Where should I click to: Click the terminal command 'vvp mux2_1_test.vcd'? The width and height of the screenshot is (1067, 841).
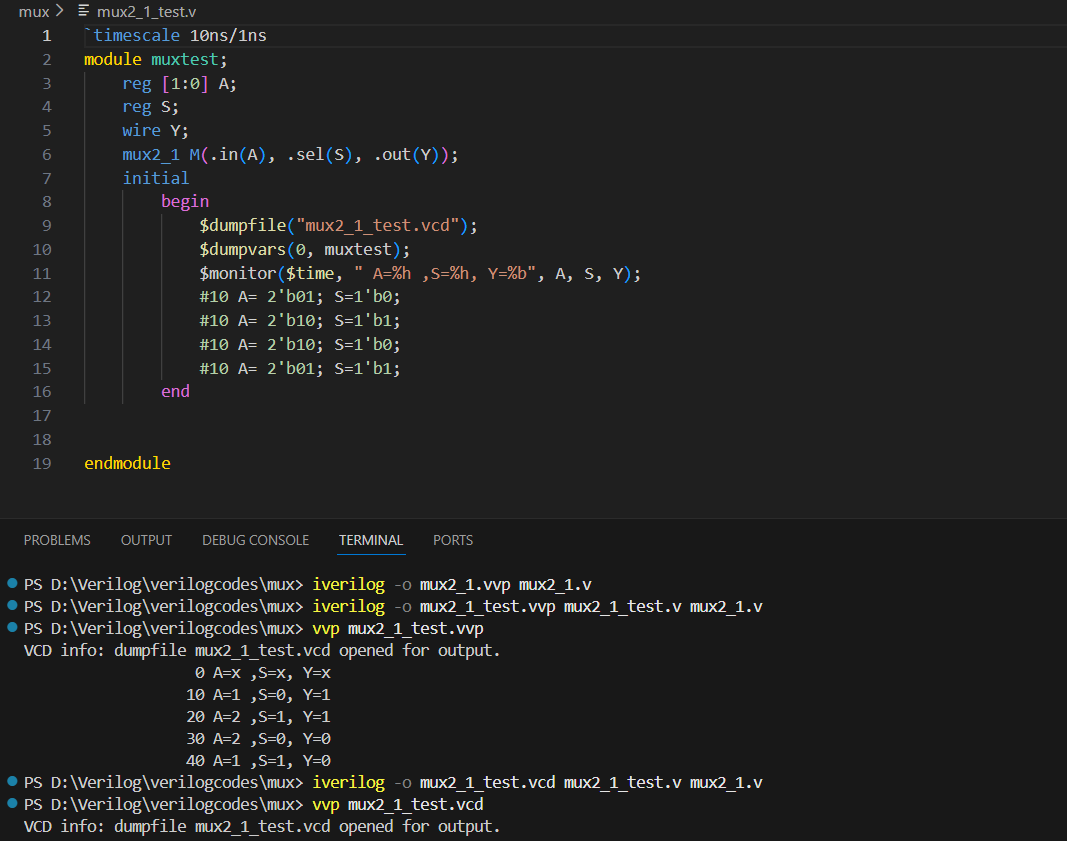click(398, 804)
